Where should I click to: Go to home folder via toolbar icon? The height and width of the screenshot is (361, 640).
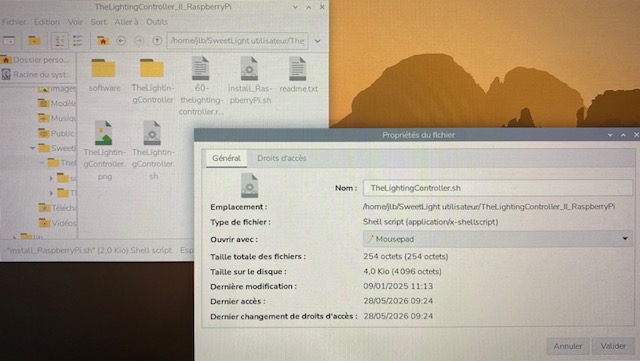click(x=102, y=41)
